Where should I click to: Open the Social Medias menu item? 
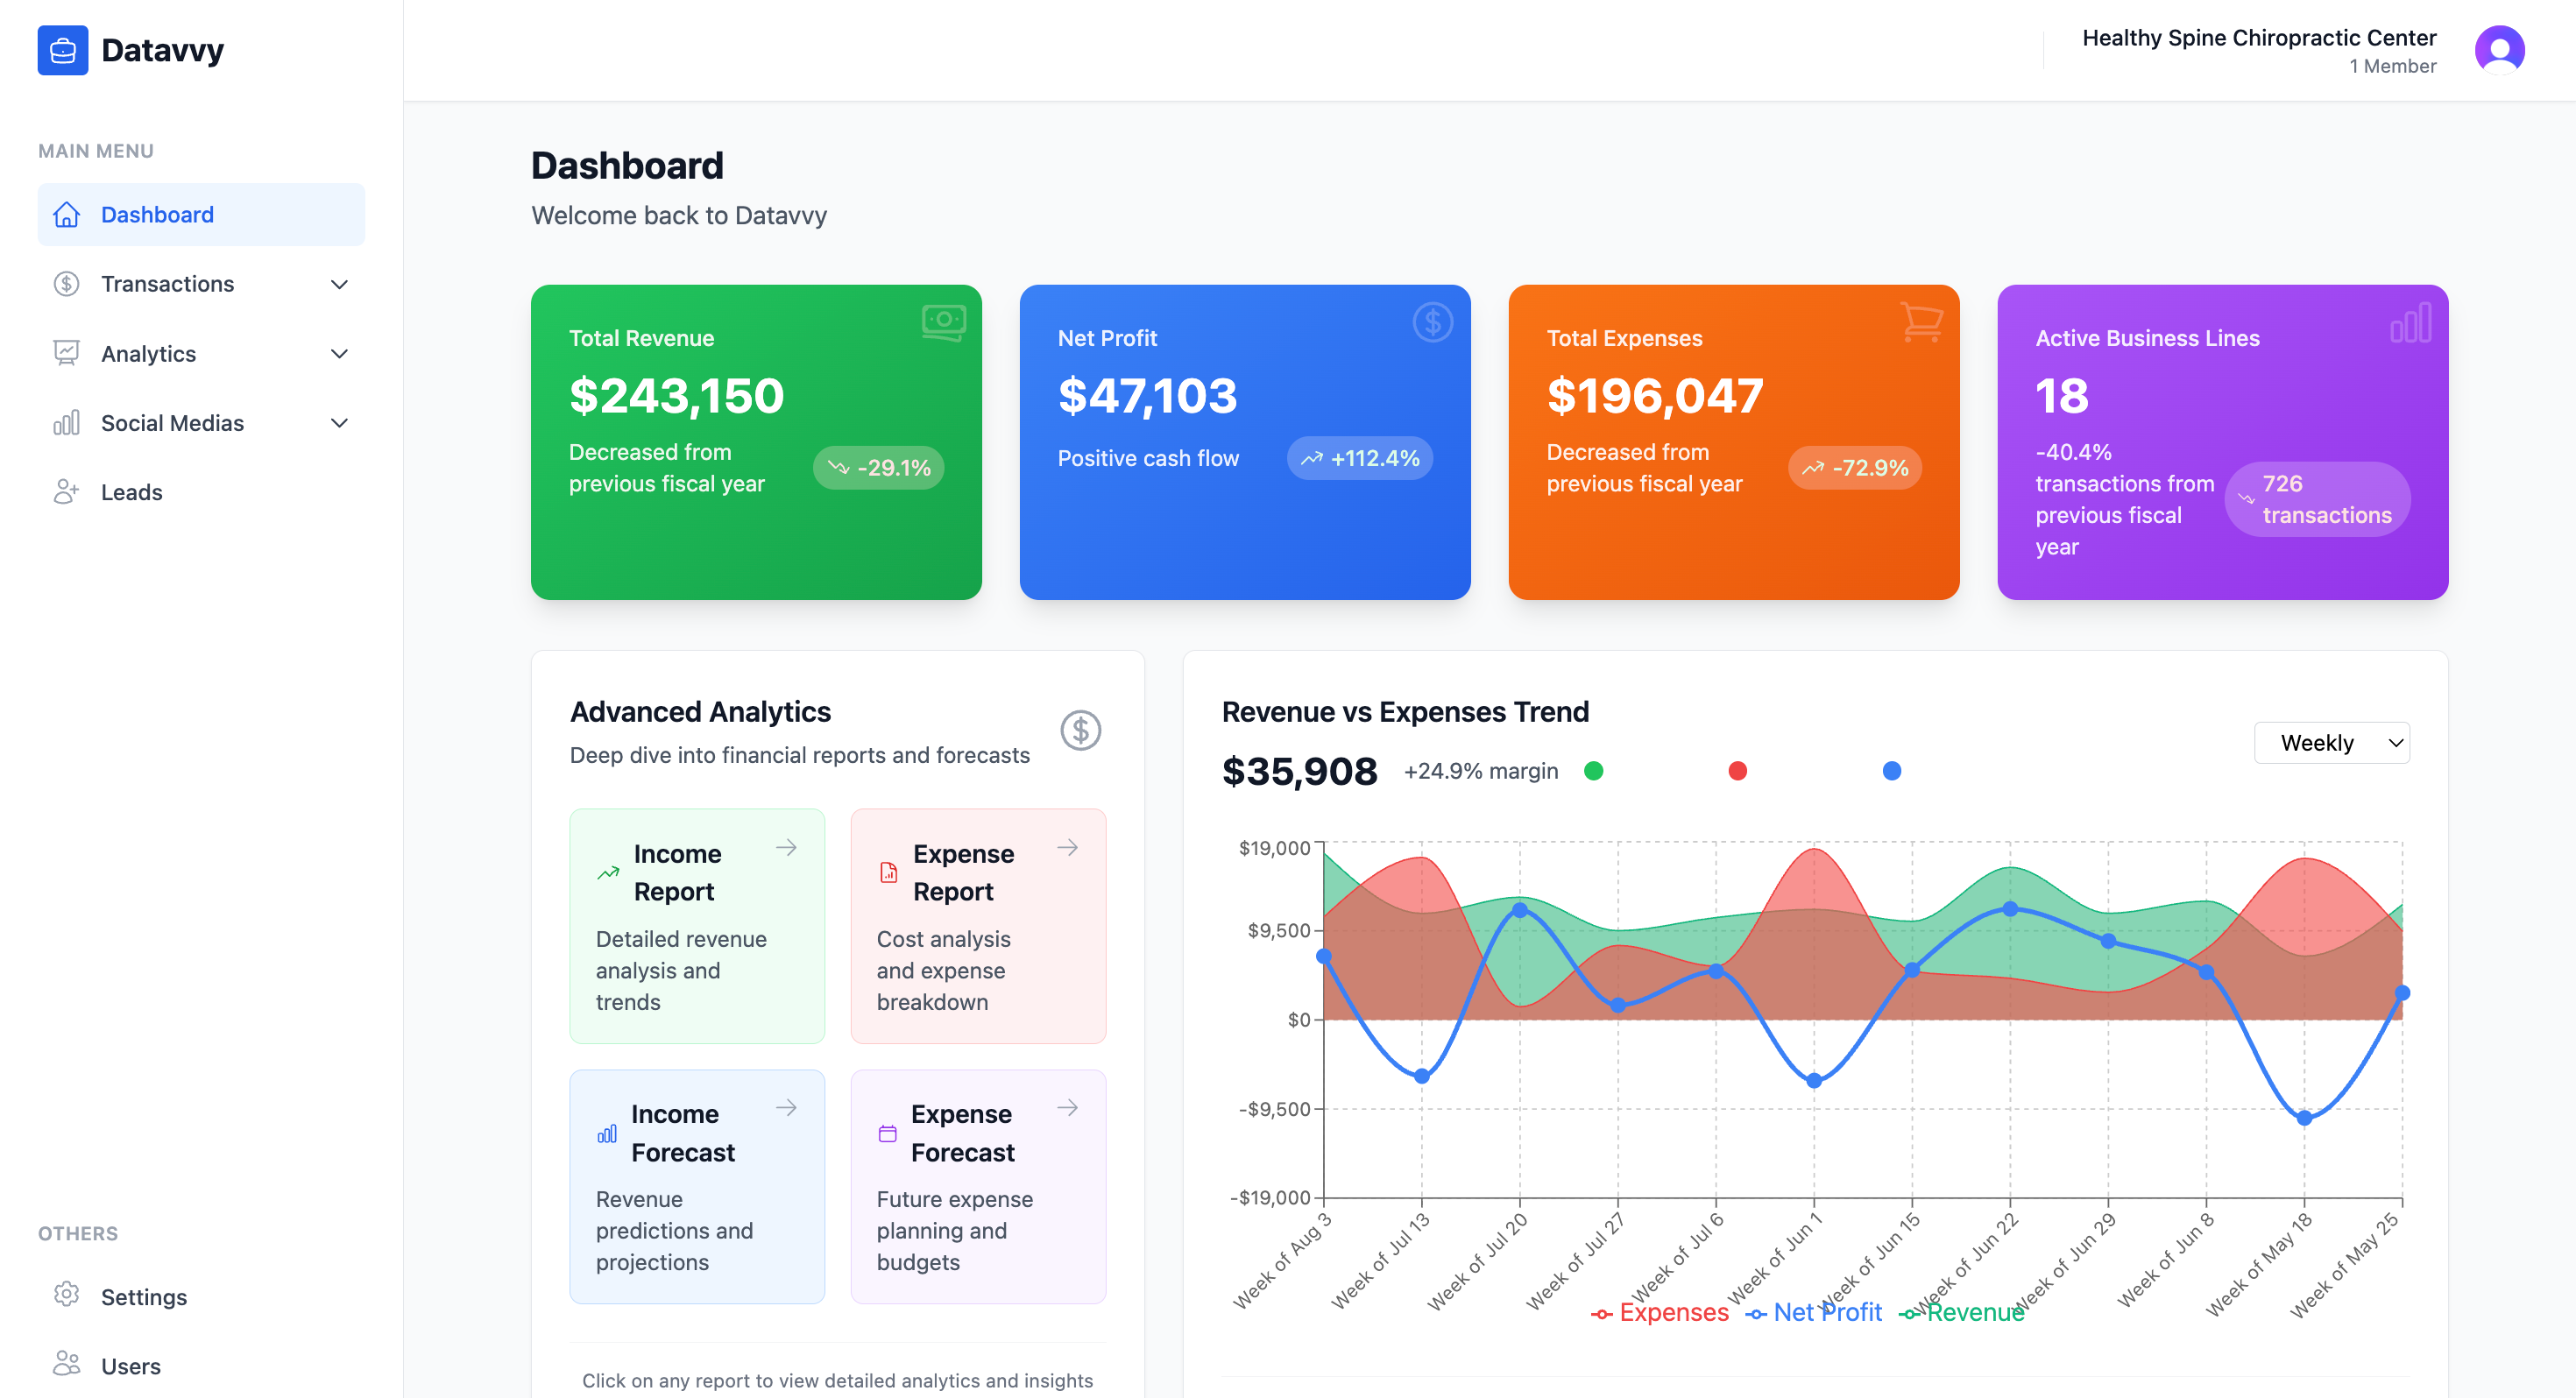pos(171,422)
